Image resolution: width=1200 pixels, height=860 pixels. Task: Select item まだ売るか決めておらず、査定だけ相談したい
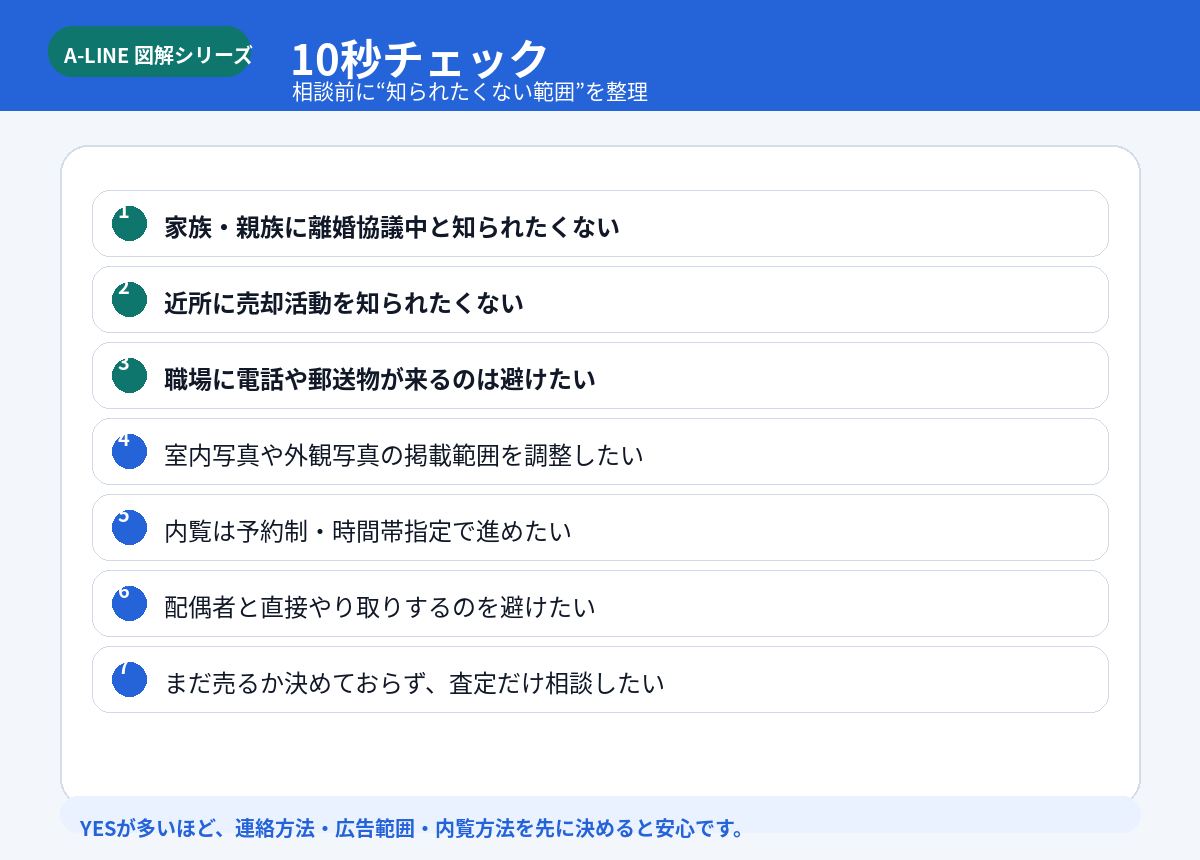[600, 680]
